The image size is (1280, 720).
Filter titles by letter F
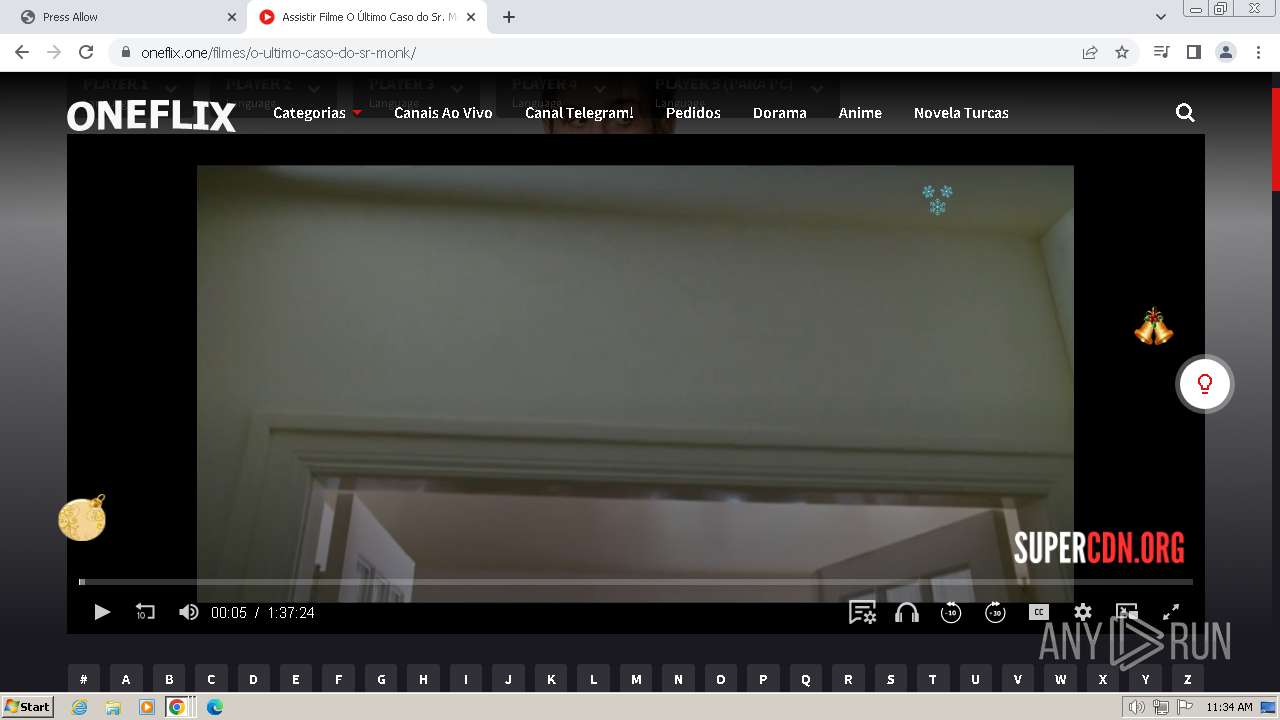coord(338,679)
